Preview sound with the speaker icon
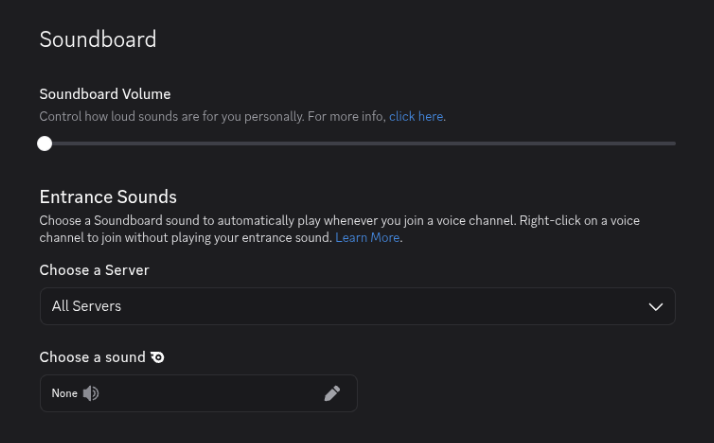This screenshot has width=714, height=443. [91, 393]
